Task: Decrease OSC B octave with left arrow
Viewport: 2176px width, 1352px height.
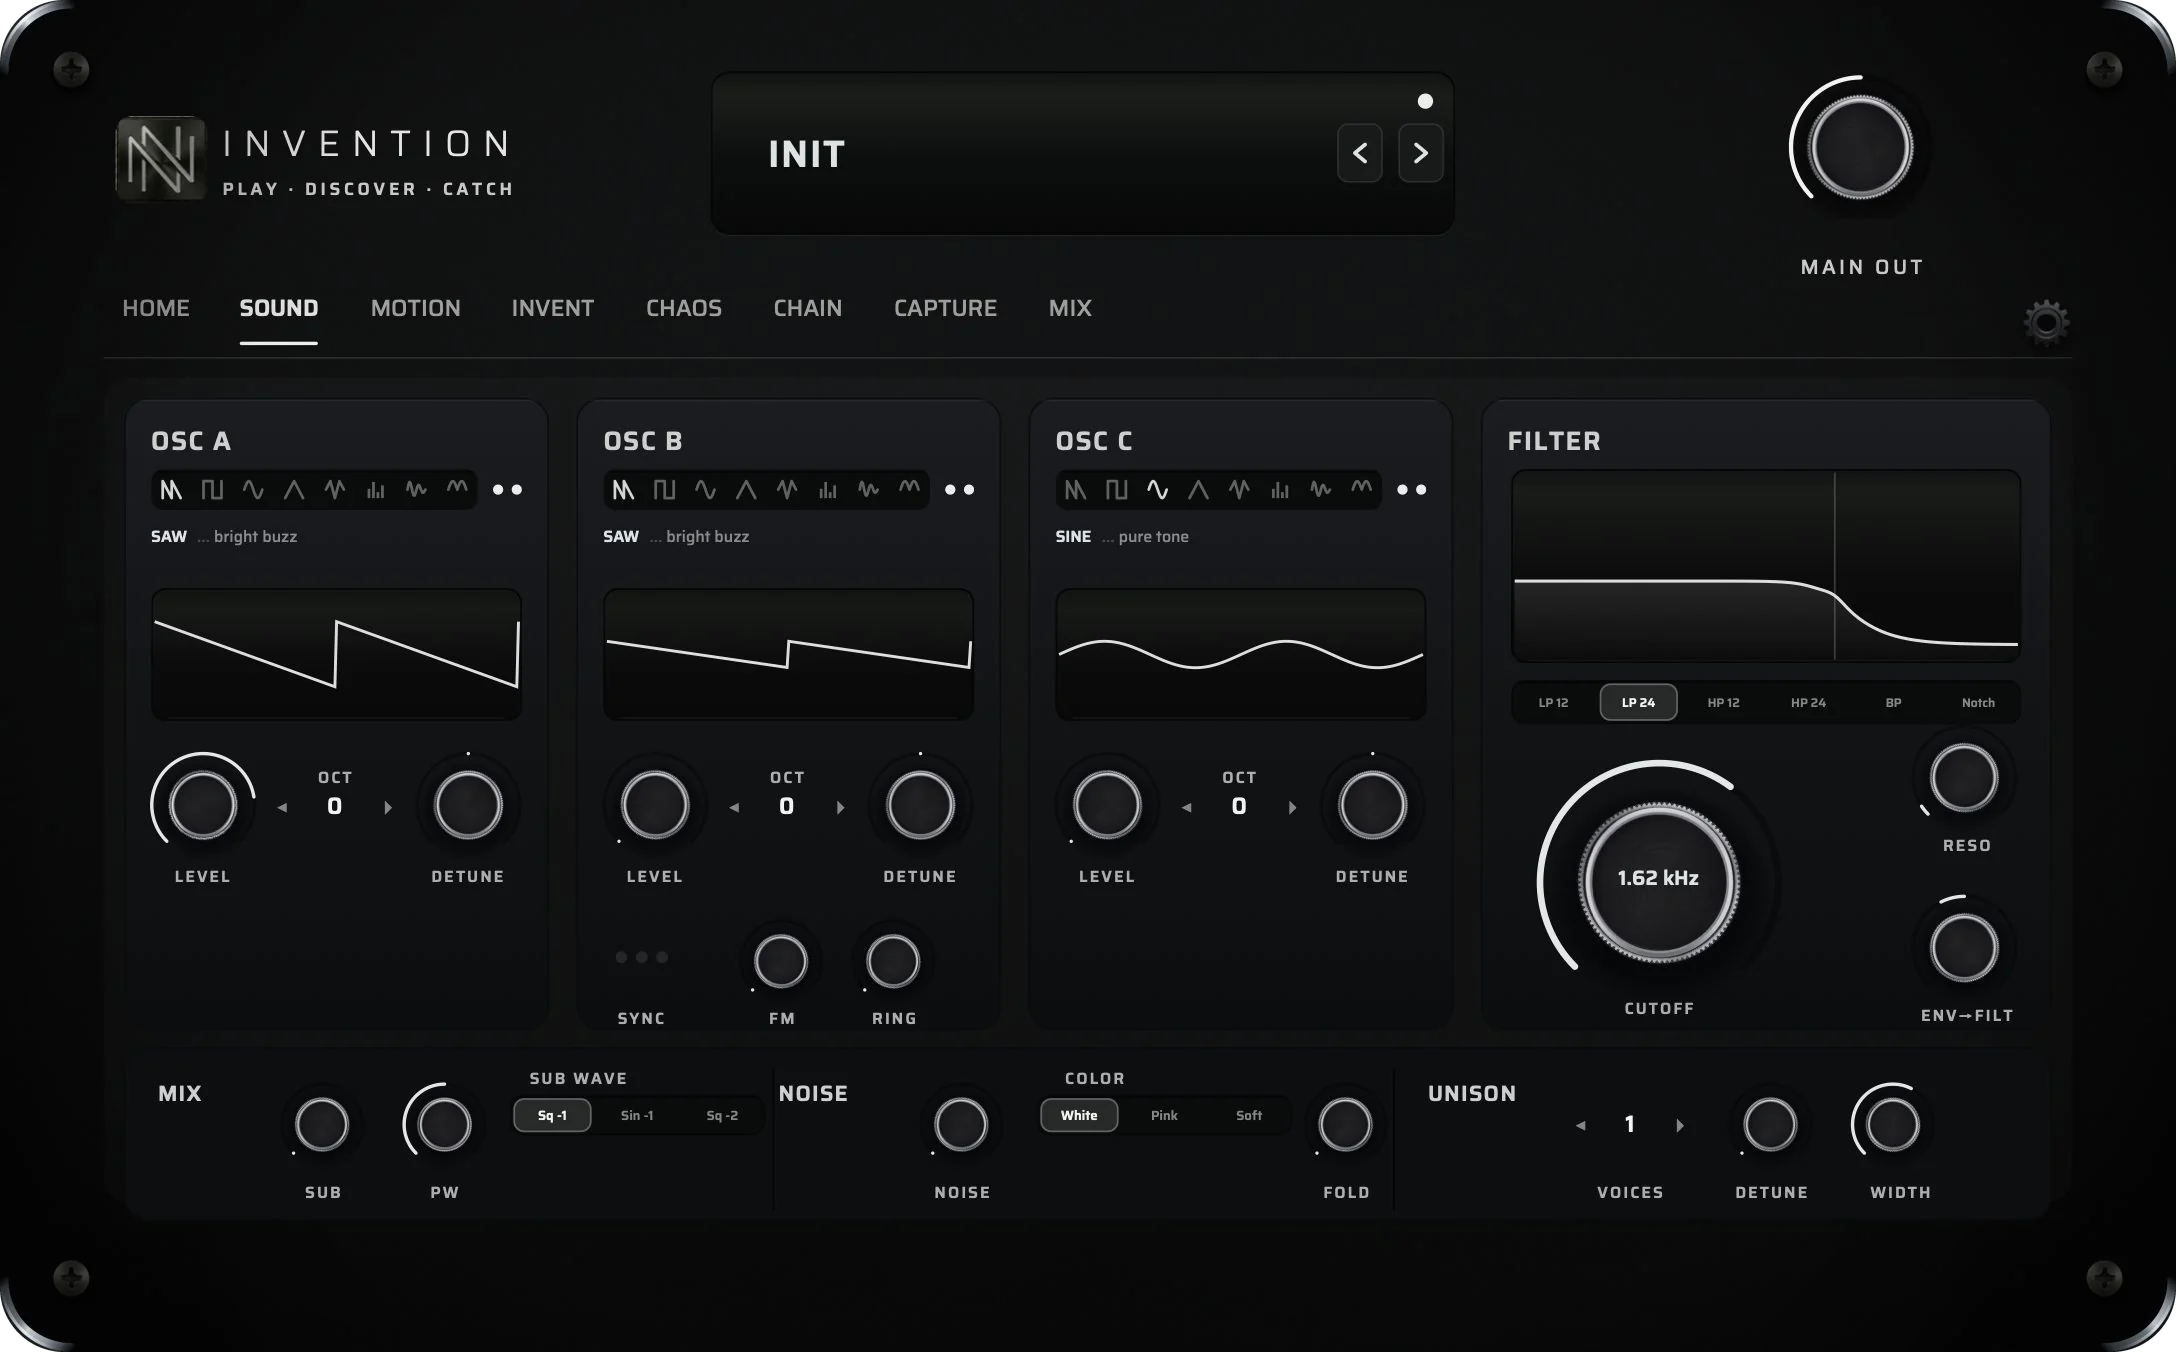Action: (734, 807)
